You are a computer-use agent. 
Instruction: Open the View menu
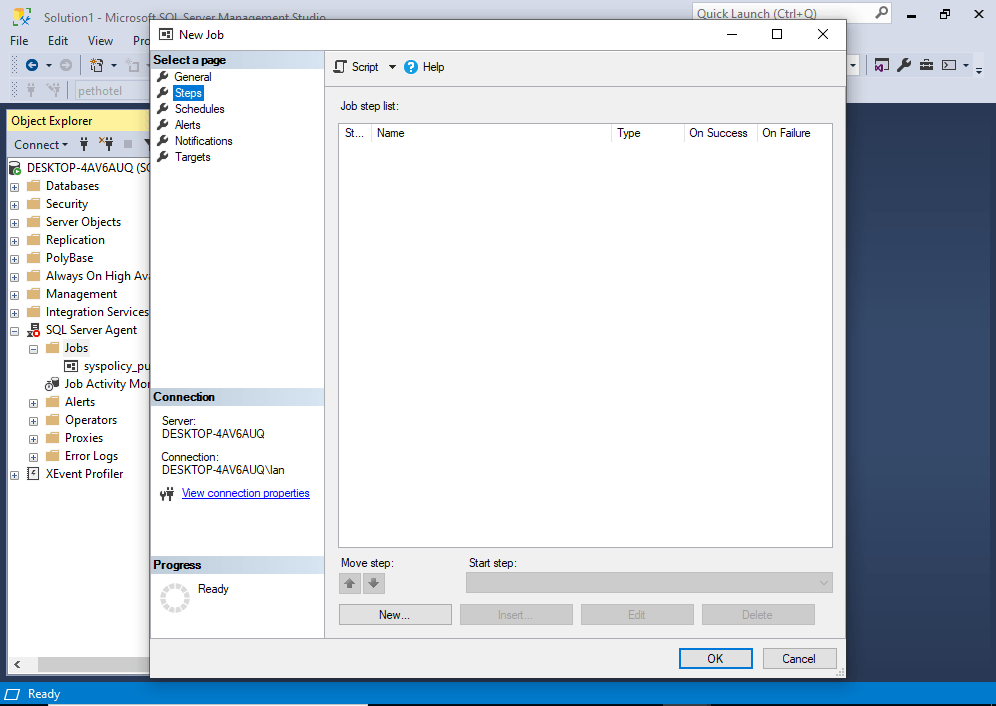[99, 41]
